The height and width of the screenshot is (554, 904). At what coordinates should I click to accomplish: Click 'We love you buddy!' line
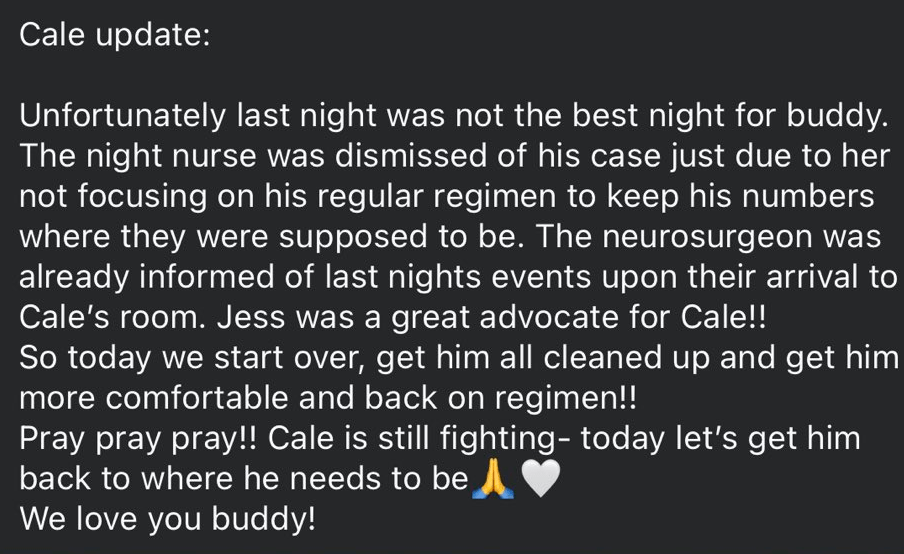pyautogui.click(x=163, y=520)
